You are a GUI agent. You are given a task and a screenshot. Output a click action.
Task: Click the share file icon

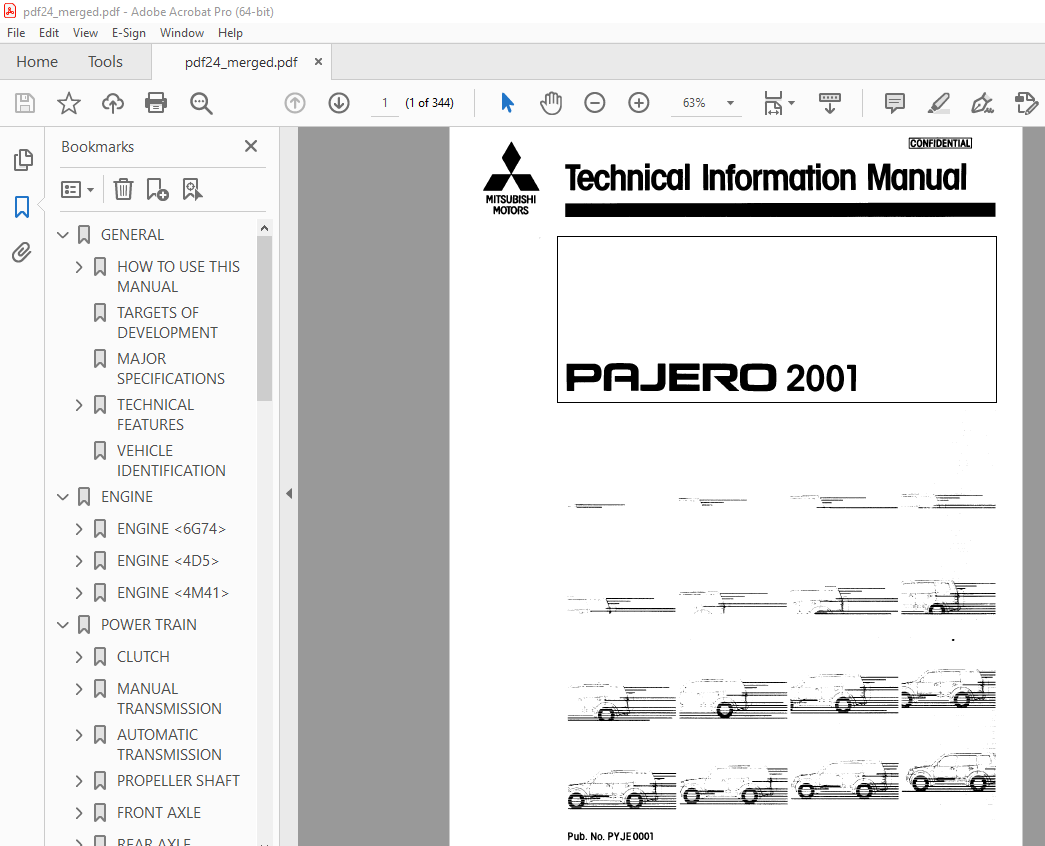click(x=1026, y=103)
